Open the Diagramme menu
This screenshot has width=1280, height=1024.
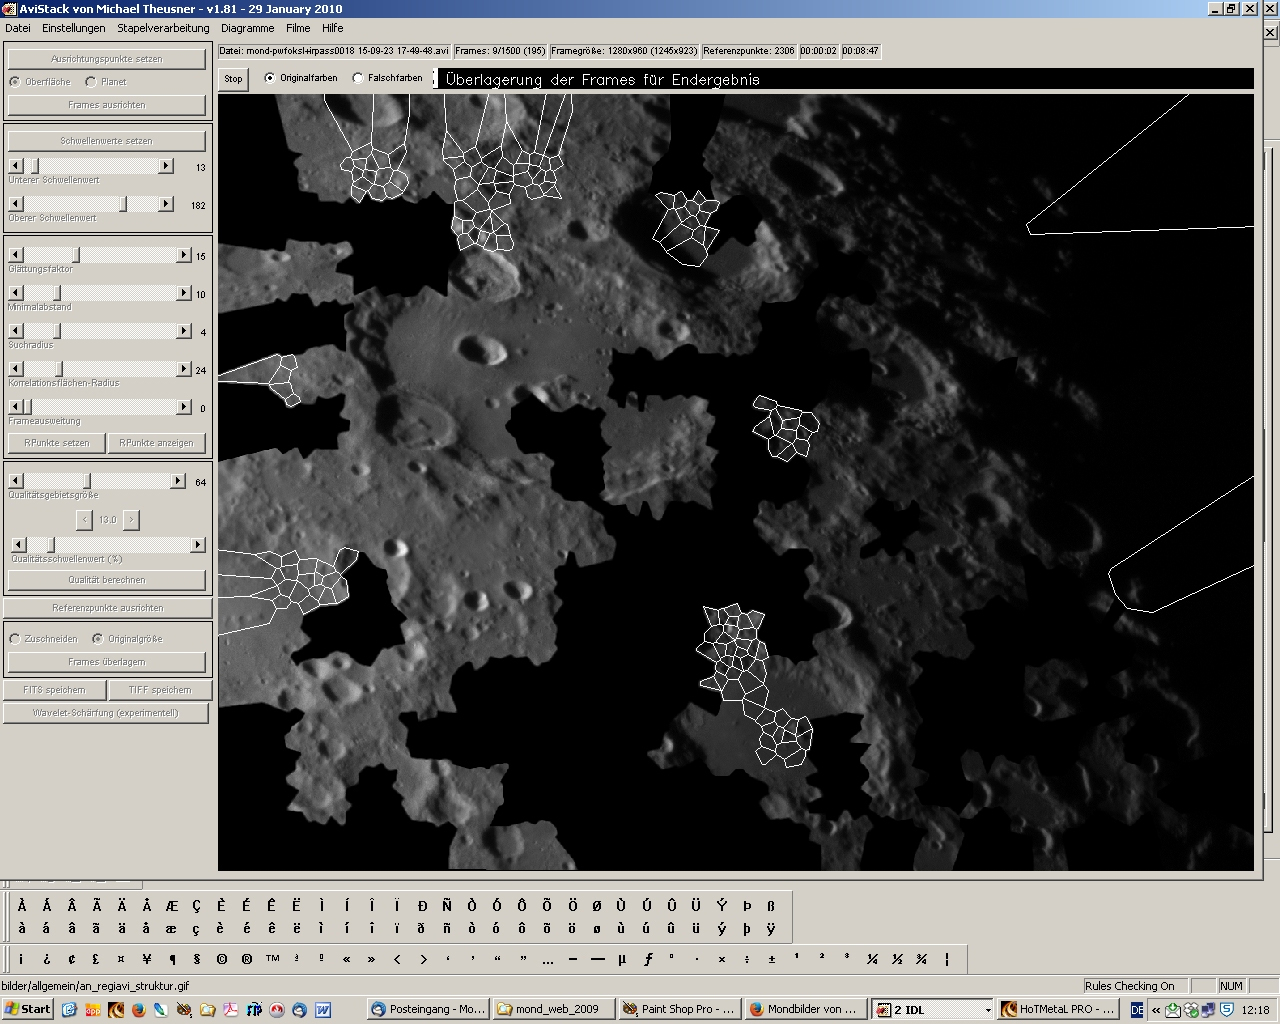[247, 28]
